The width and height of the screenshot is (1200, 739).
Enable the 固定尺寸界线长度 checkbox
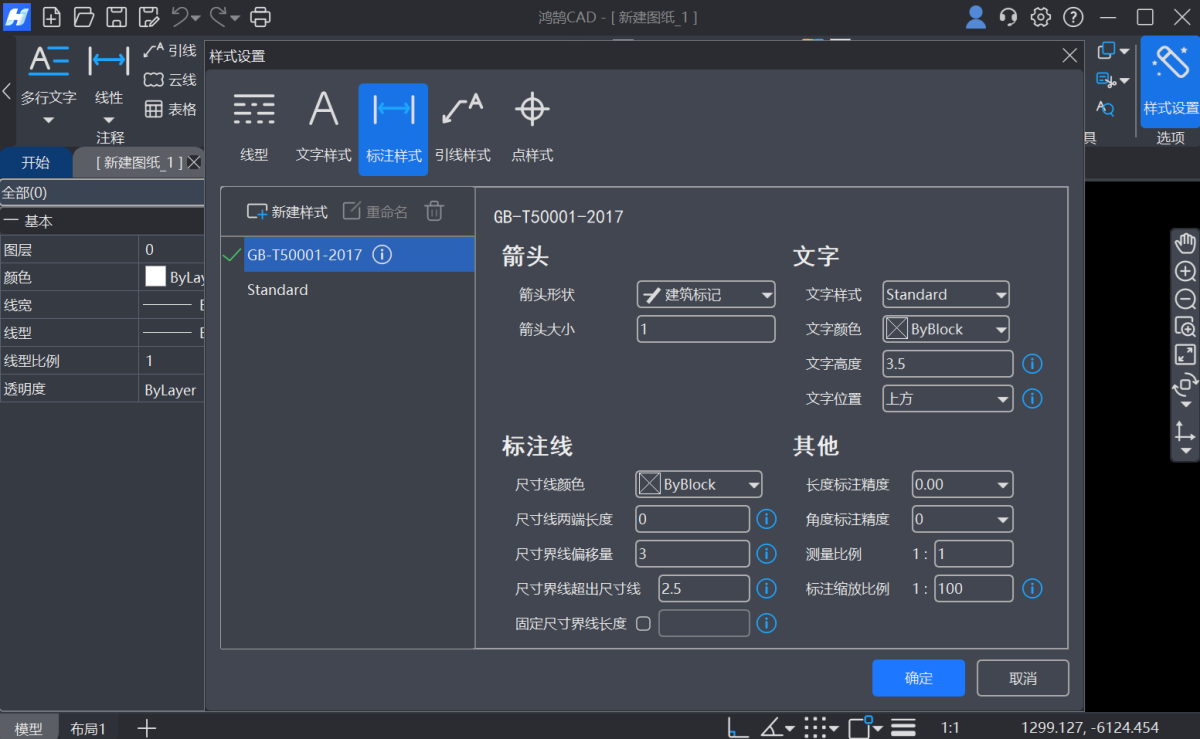[x=644, y=622]
